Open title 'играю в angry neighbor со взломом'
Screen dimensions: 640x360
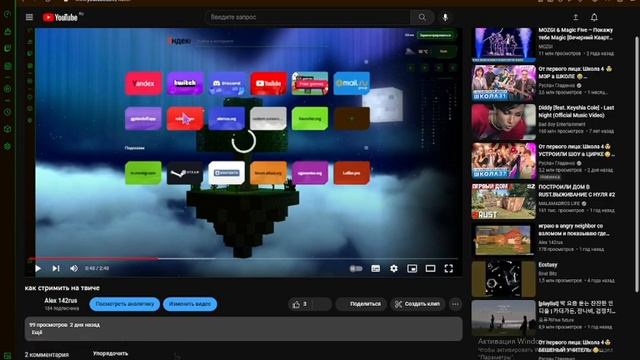(x=574, y=229)
